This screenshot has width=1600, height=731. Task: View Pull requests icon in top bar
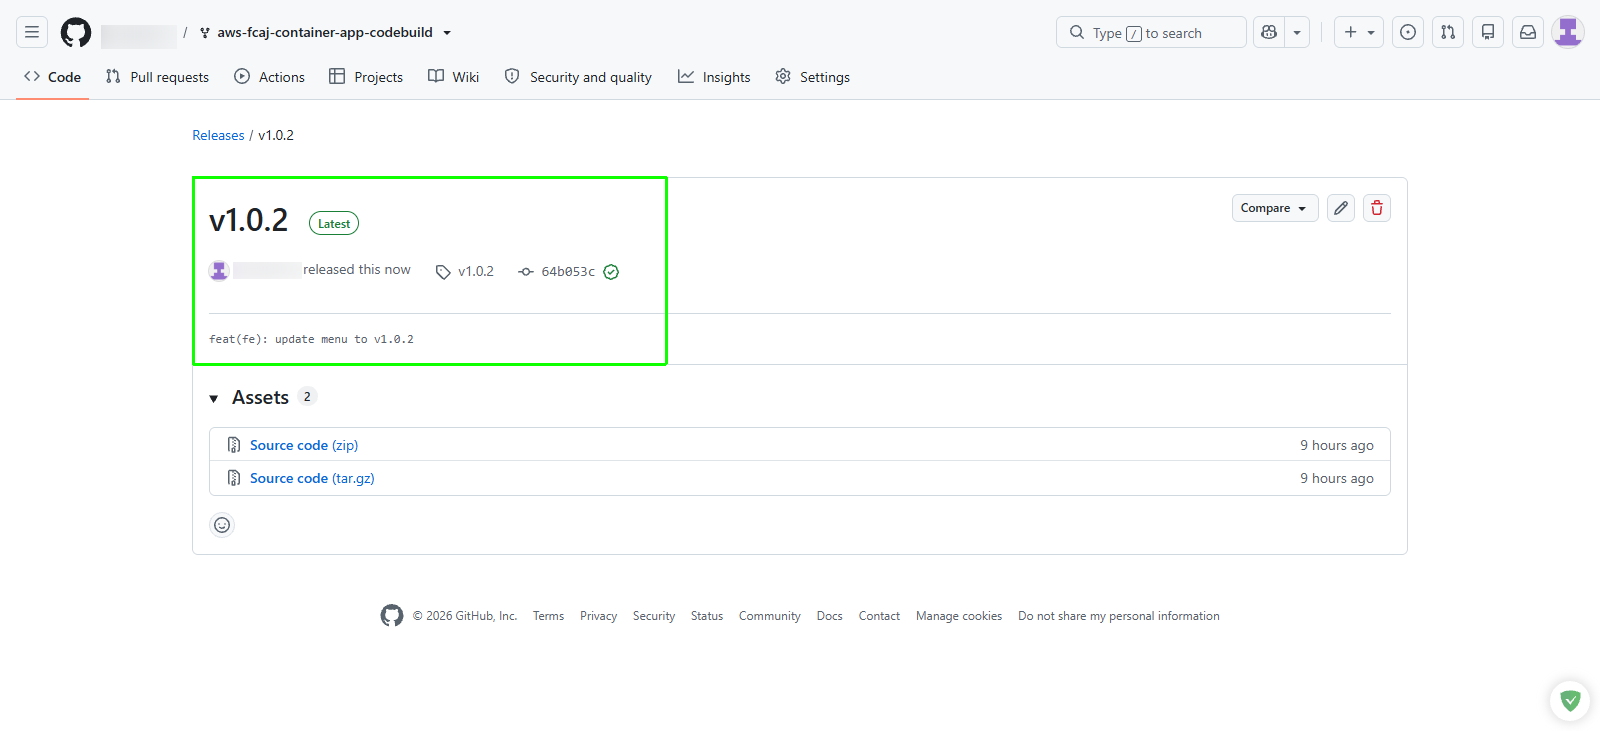click(x=1448, y=32)
